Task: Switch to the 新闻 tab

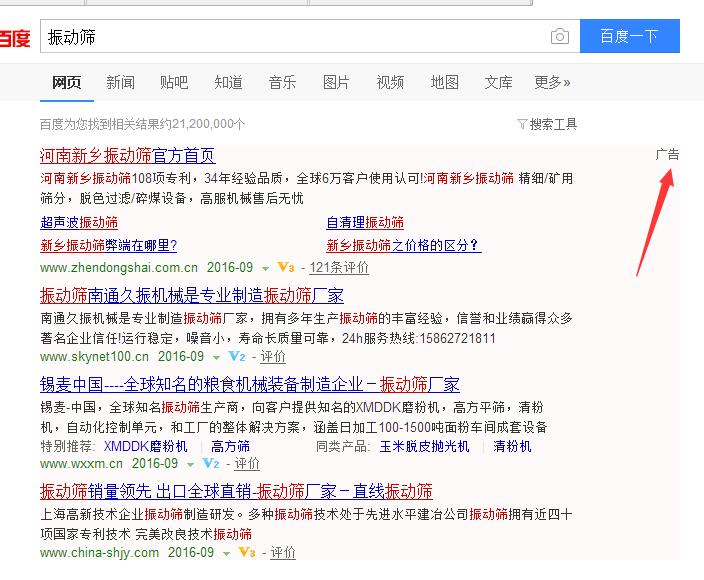Action: pyautogui.click(x=120, y=83)
